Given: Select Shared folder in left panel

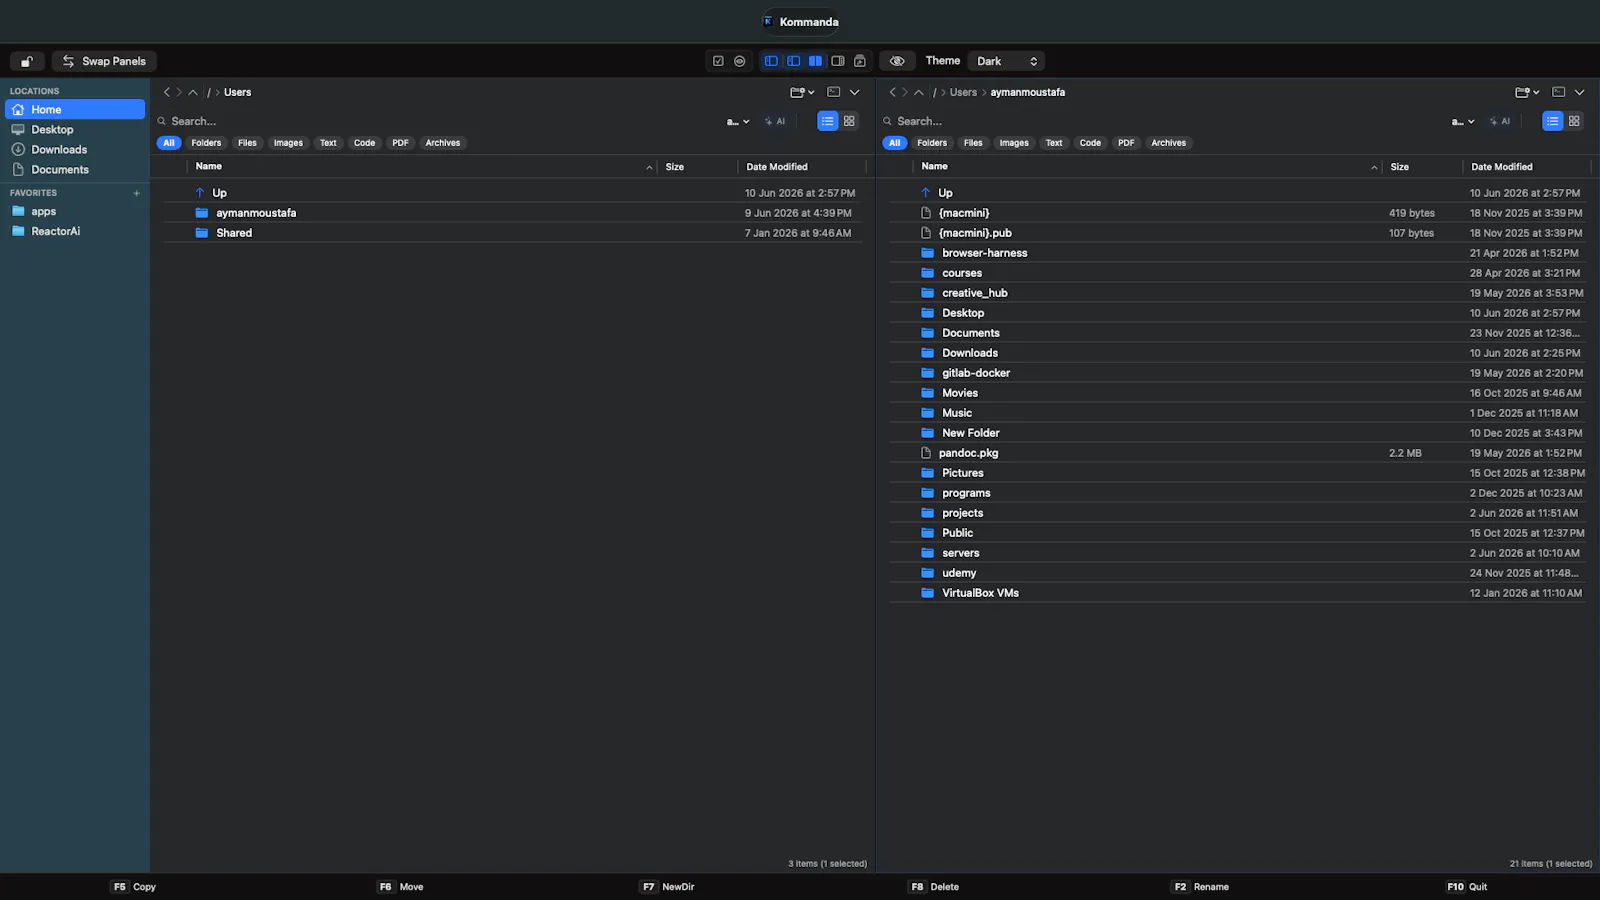Looking at the screenshot, I should pos(512,233).
